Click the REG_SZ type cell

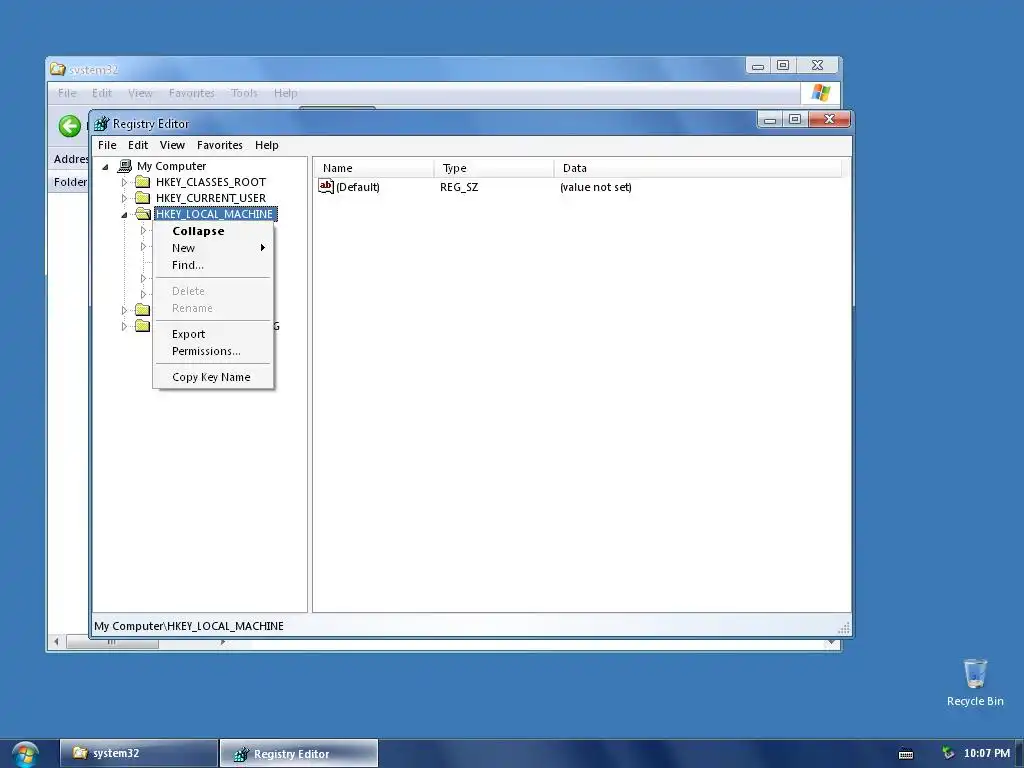pyautogui.click(x=459, y=187)
